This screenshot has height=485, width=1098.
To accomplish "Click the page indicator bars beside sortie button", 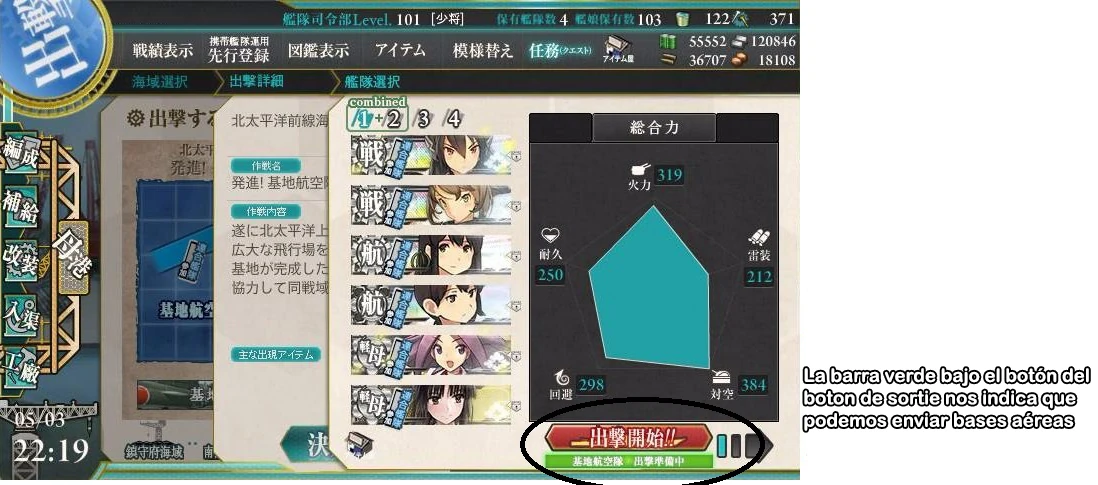I will tap(742, 445).
